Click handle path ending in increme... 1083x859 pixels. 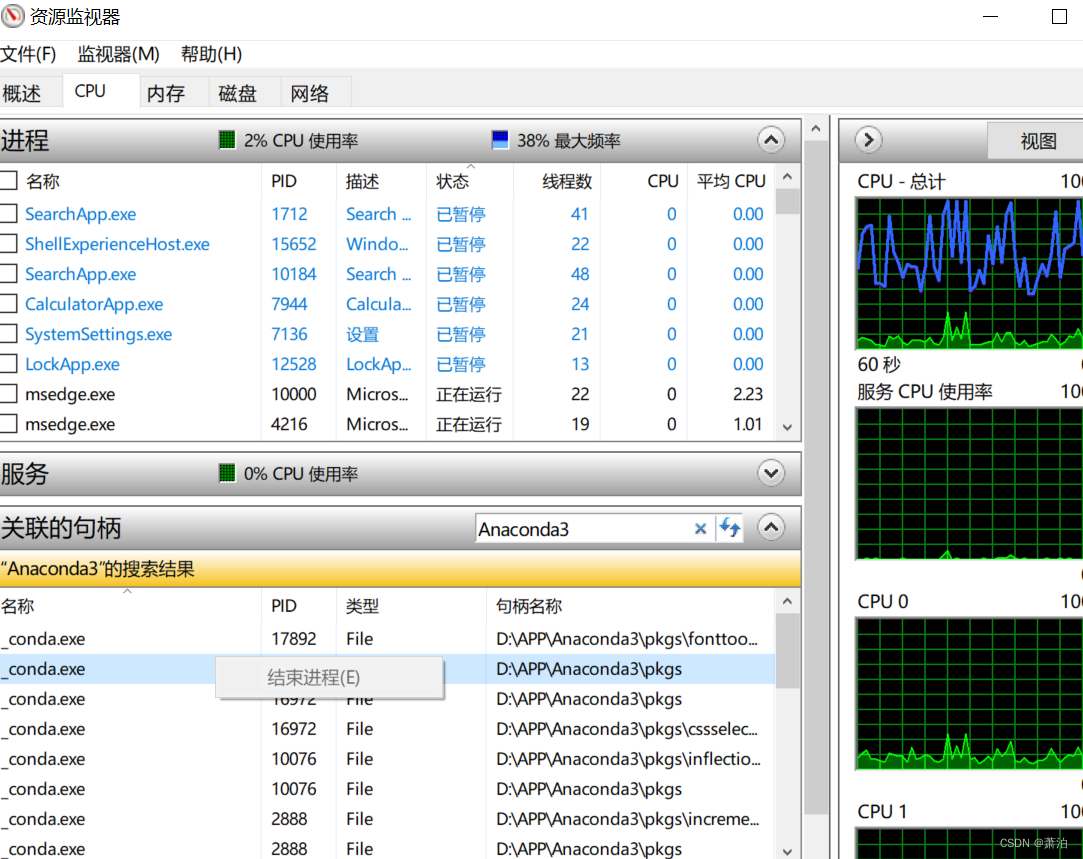click(x=627, y=819)
